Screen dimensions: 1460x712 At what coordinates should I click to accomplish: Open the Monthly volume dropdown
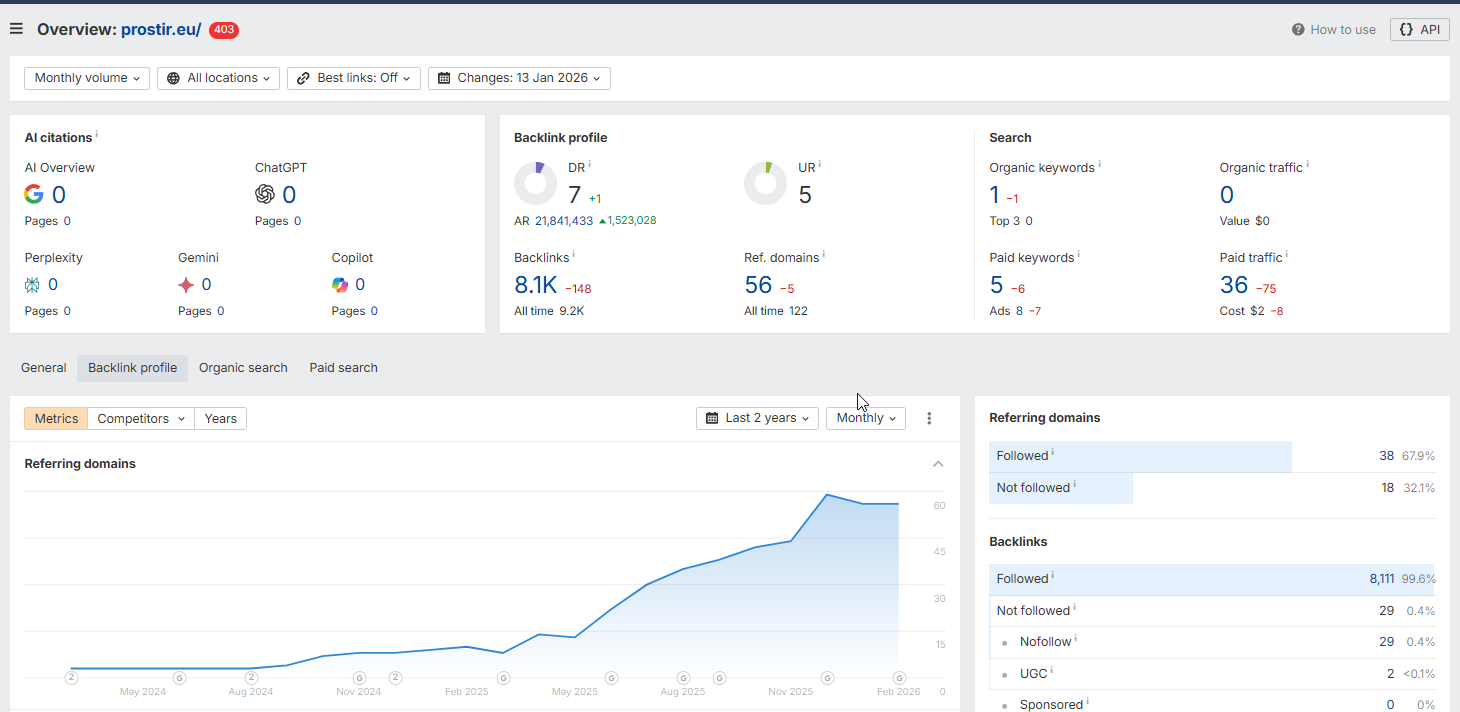pyautogui.click(x=87, y=78)
